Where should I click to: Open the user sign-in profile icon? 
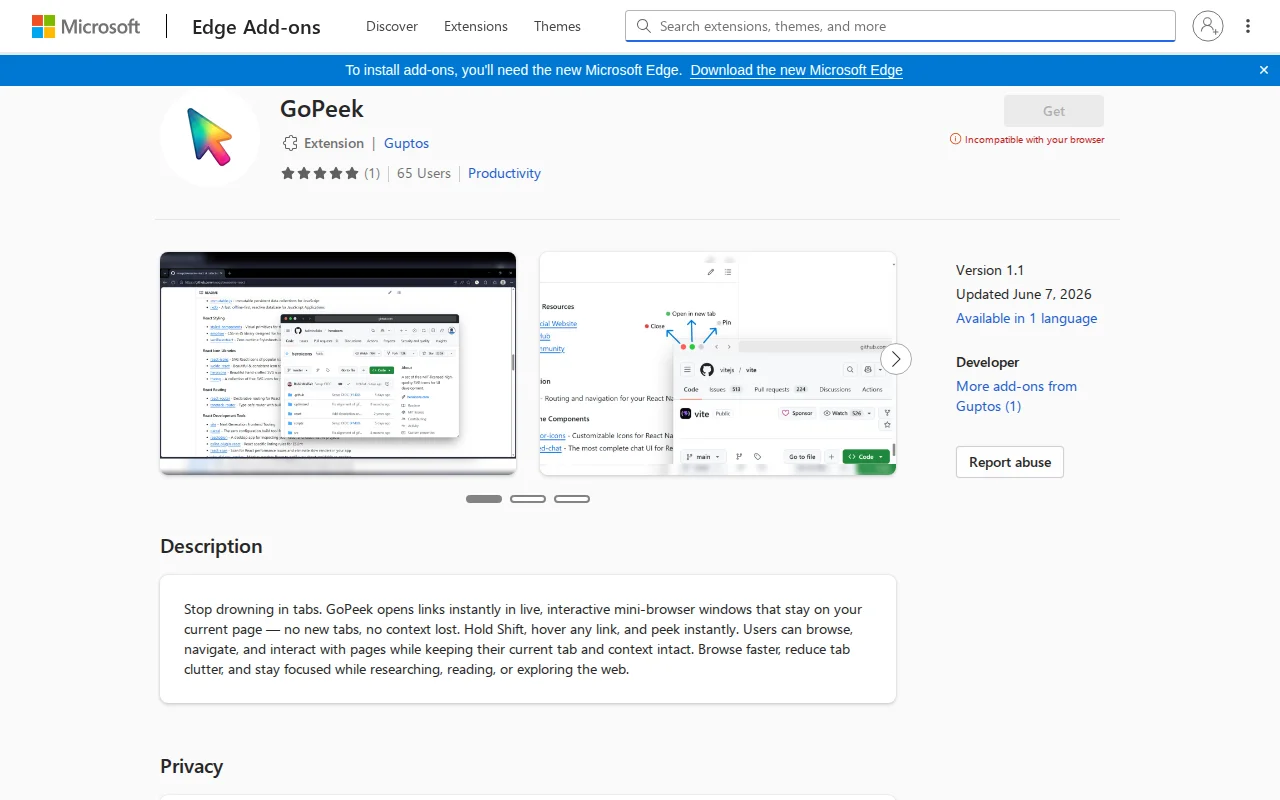(x=1208, y=26)
